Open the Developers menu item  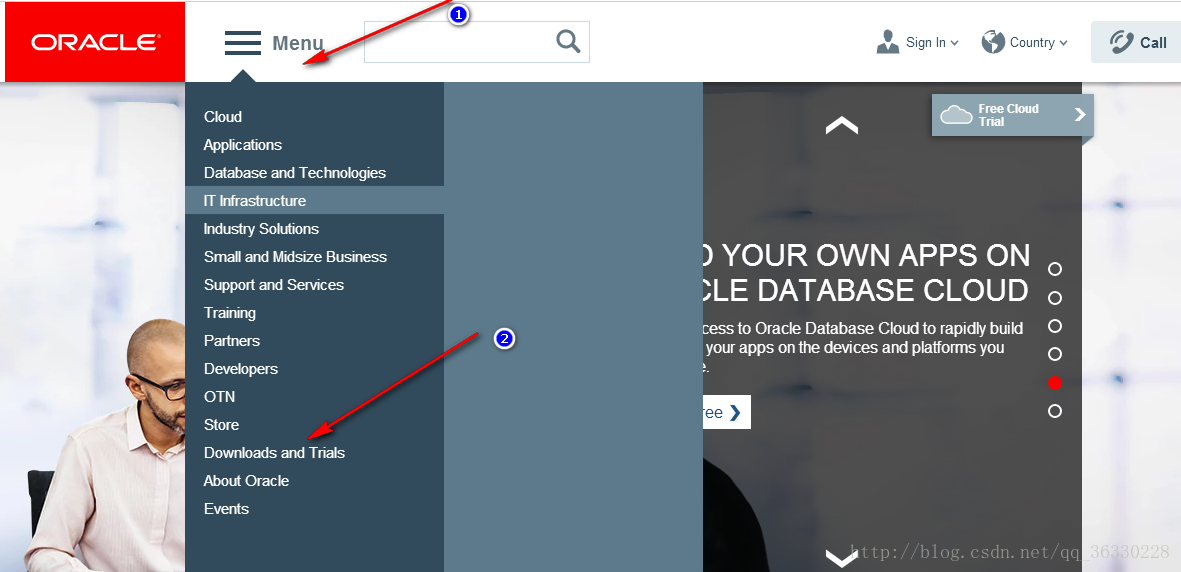click(x=241, y=369)
